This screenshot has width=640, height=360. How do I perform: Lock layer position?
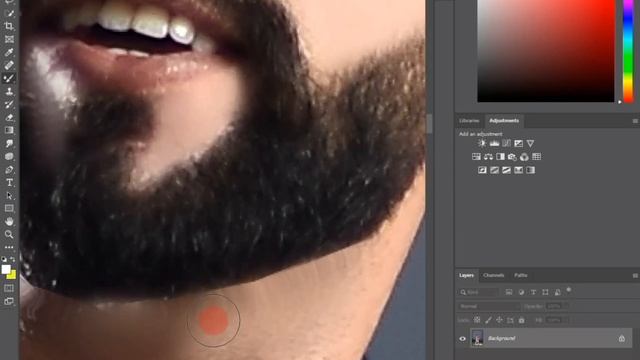click(499, 320)
